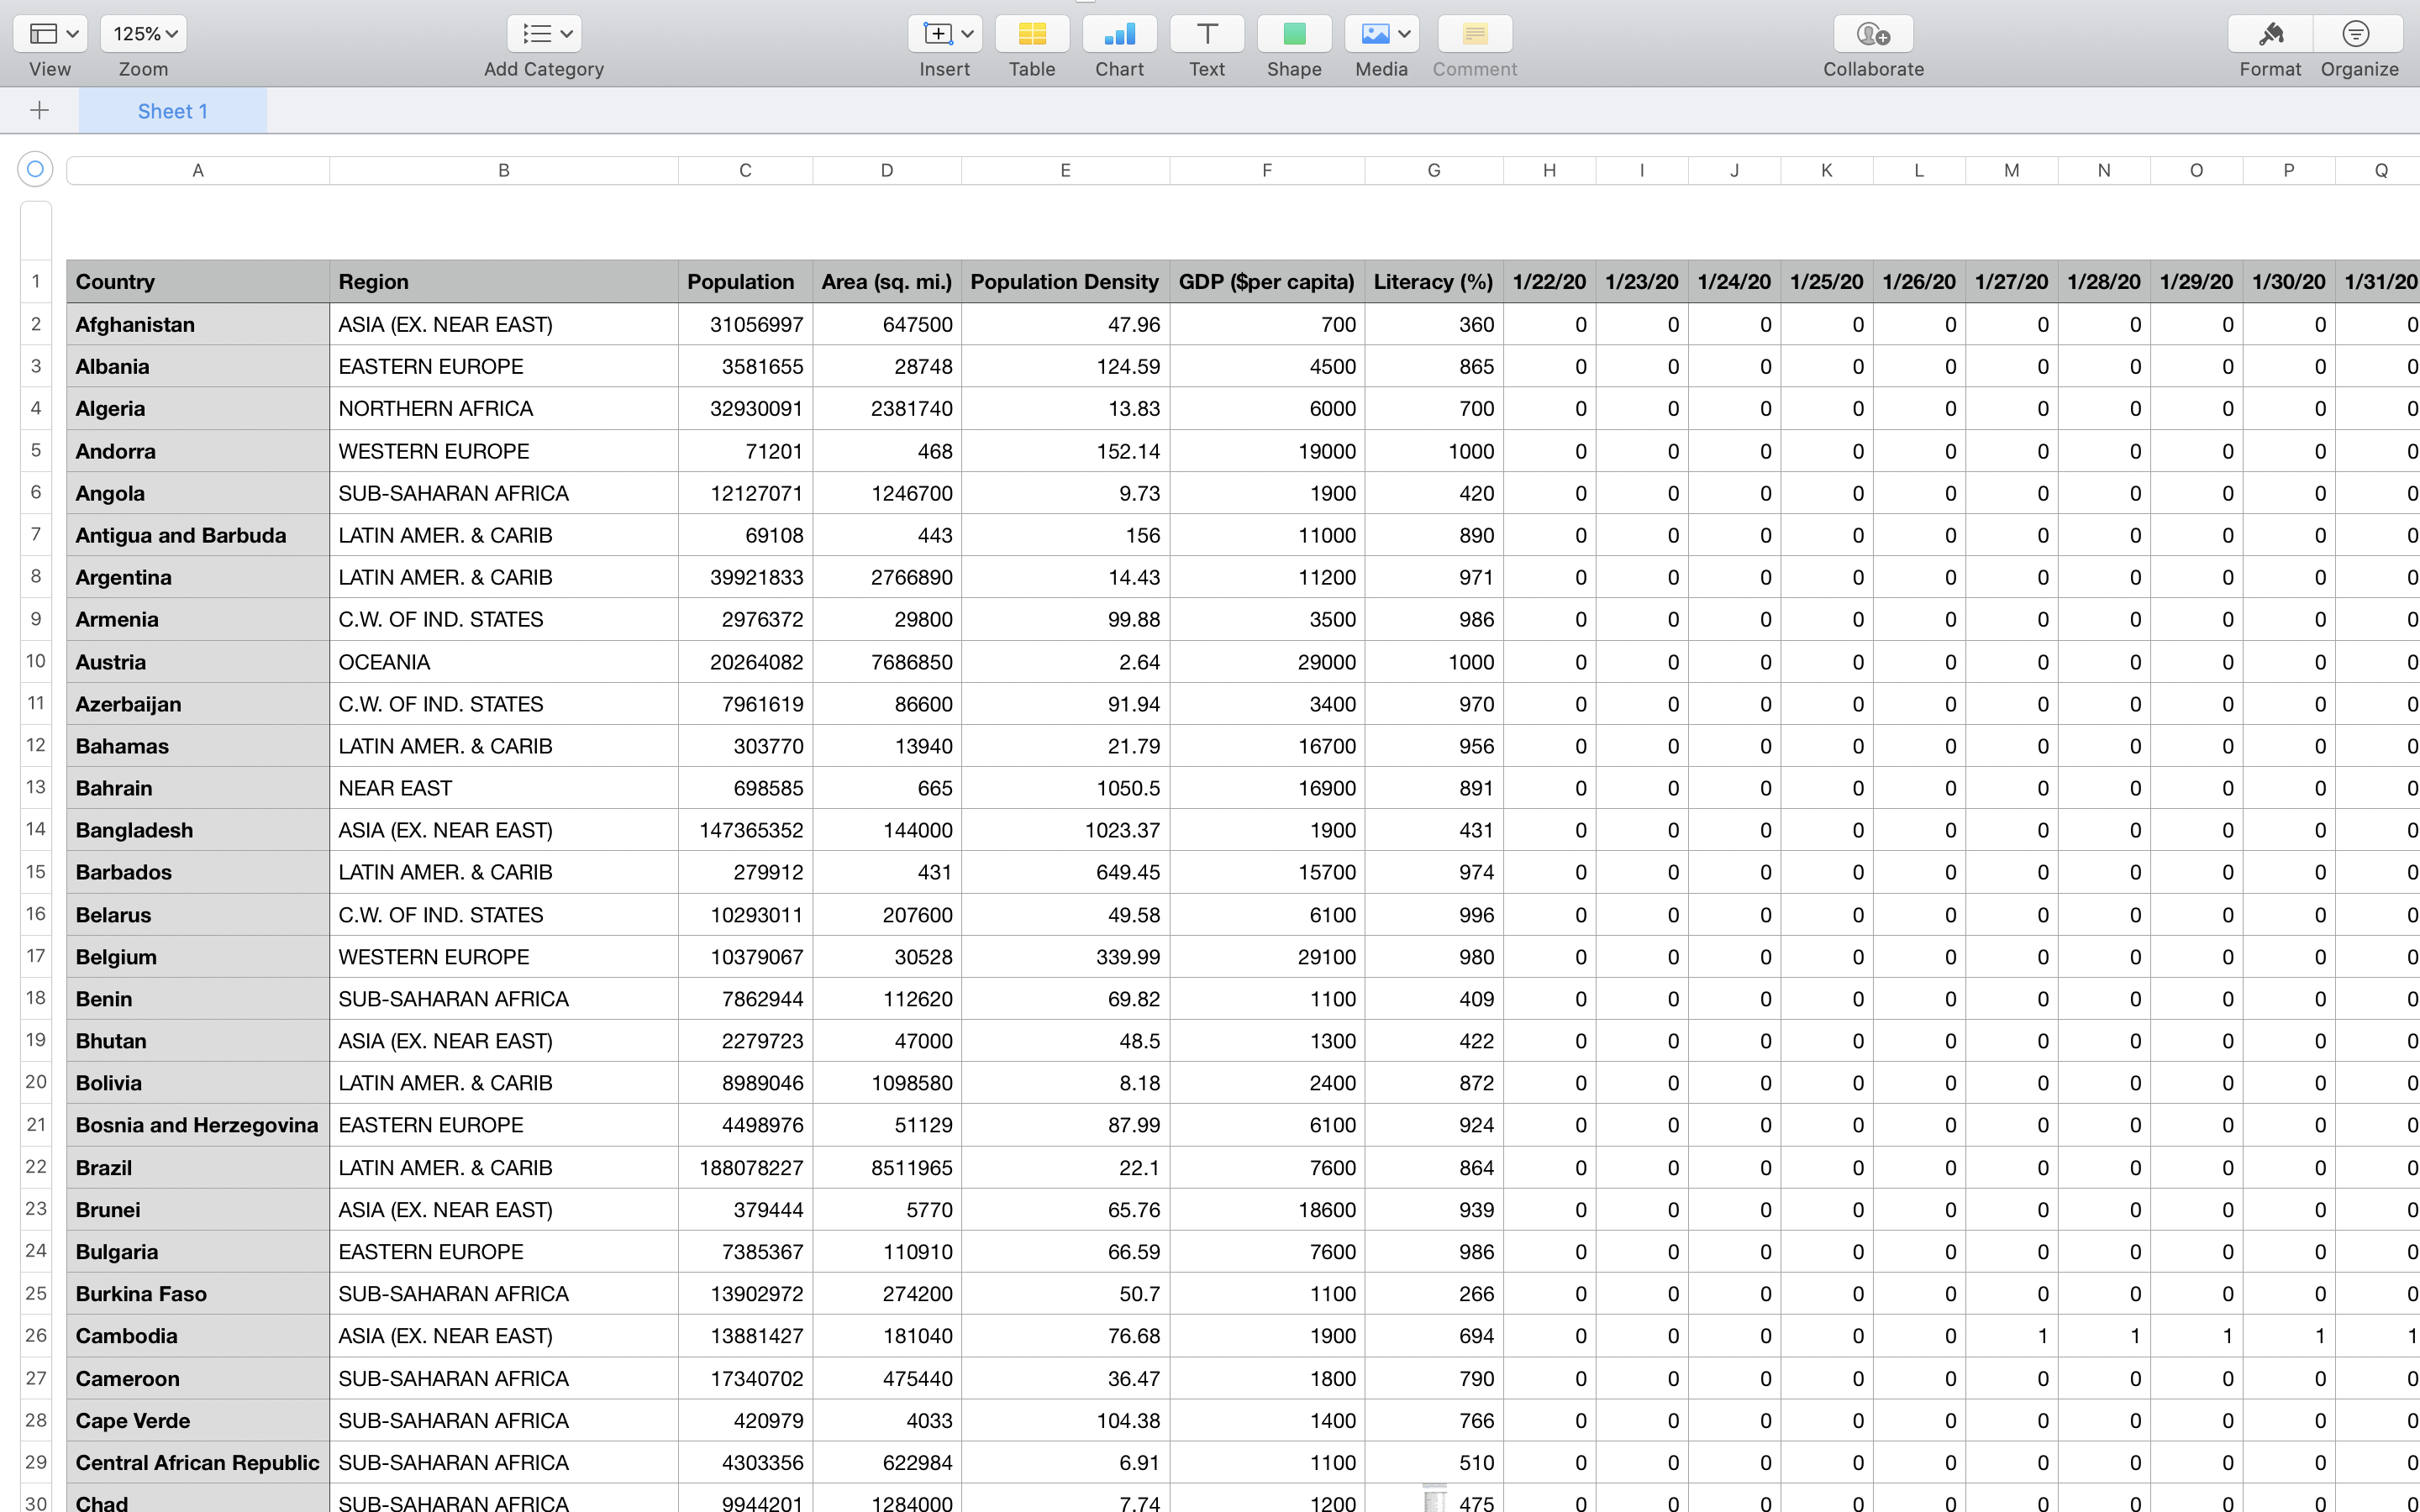The image size is (2420, 1512).
Task: Select column B header
Action: coord(504,170)
